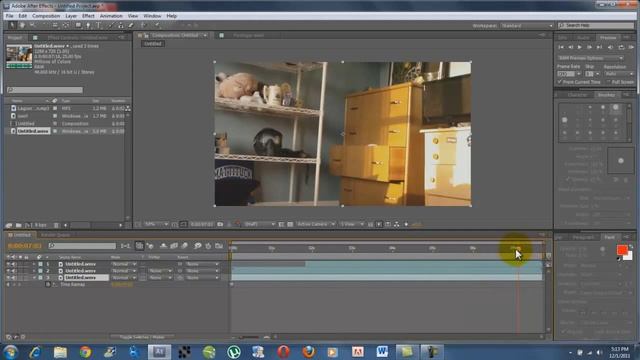Click the Interpret Footage icon
Screen dimensions: 640x360
(9, 225)
